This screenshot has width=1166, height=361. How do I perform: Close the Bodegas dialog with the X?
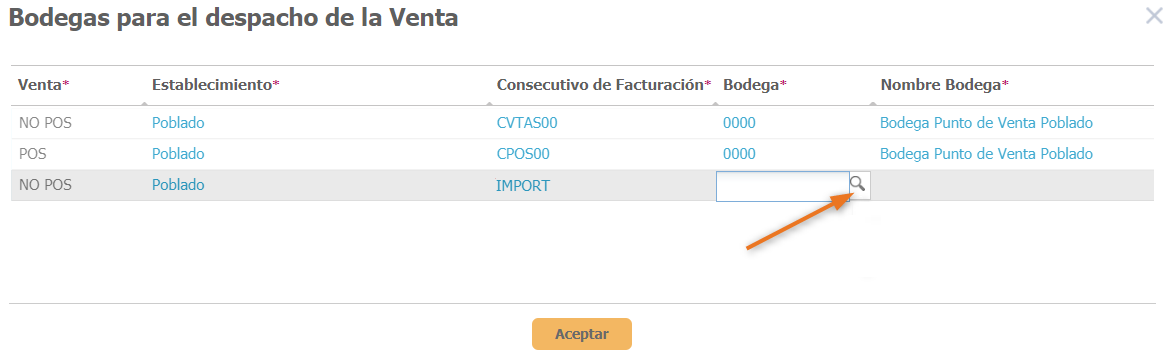1154,16
